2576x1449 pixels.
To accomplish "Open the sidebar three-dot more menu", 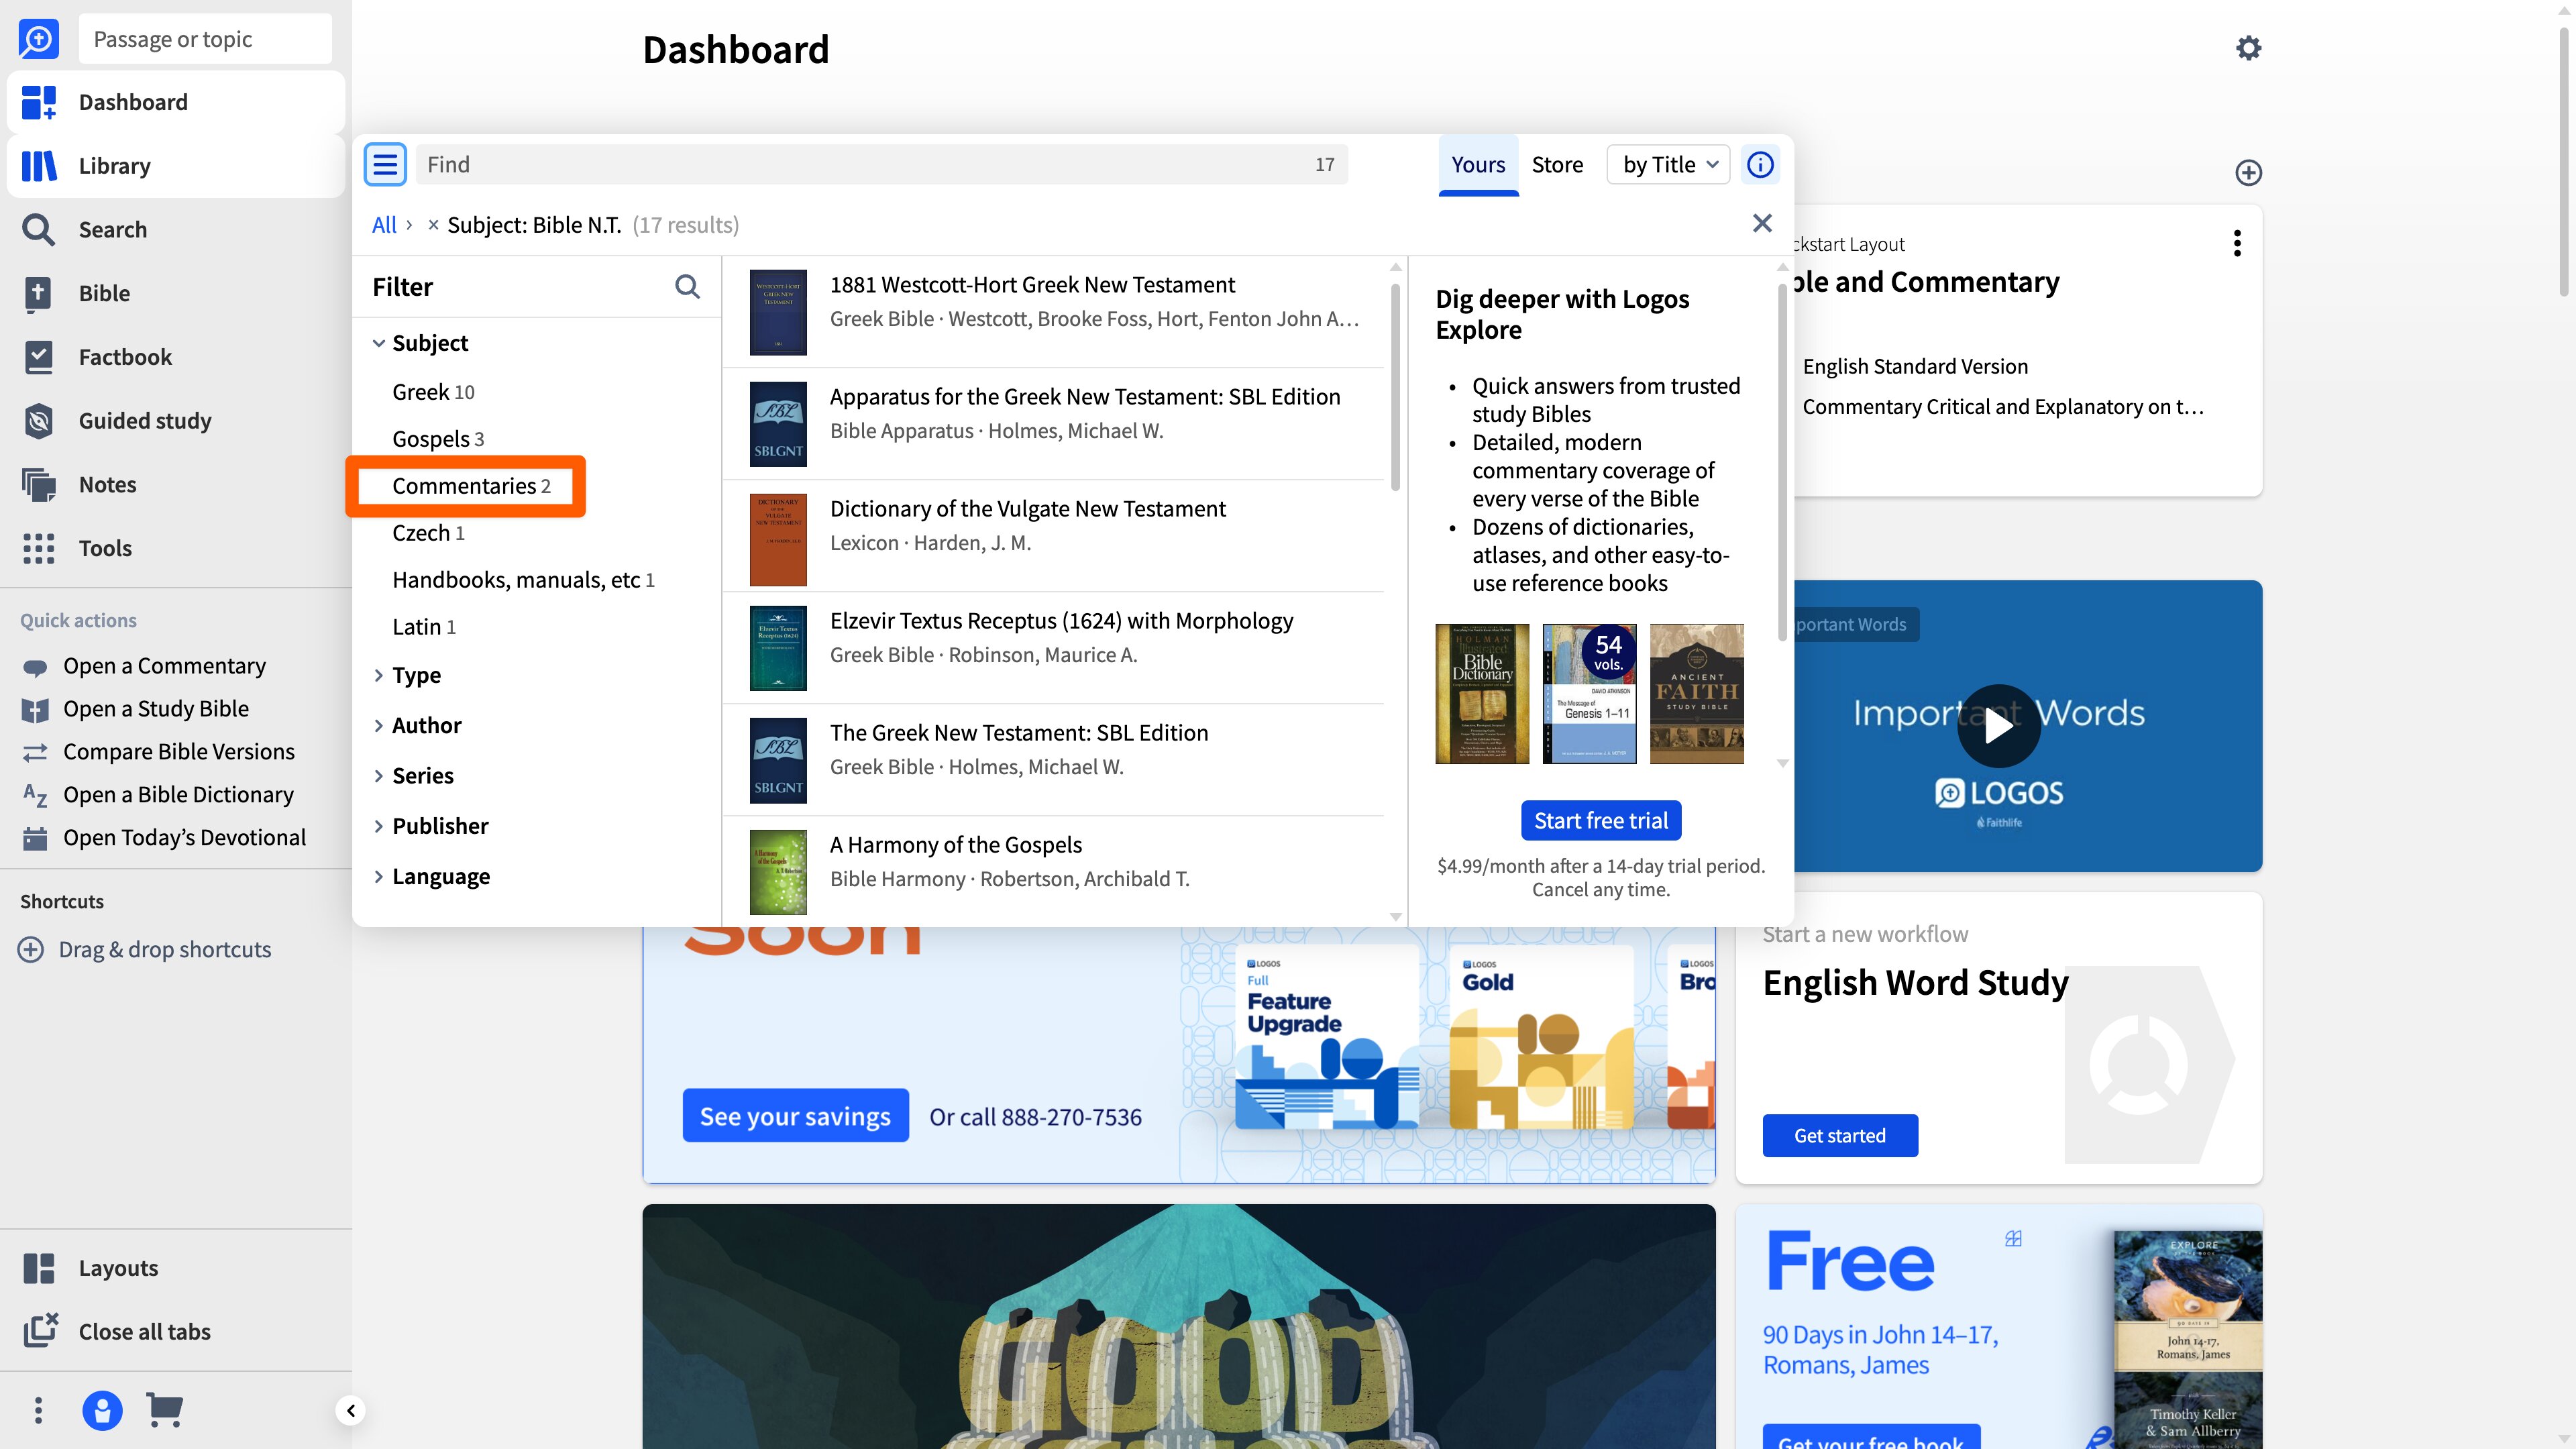I will (38, 1410).
